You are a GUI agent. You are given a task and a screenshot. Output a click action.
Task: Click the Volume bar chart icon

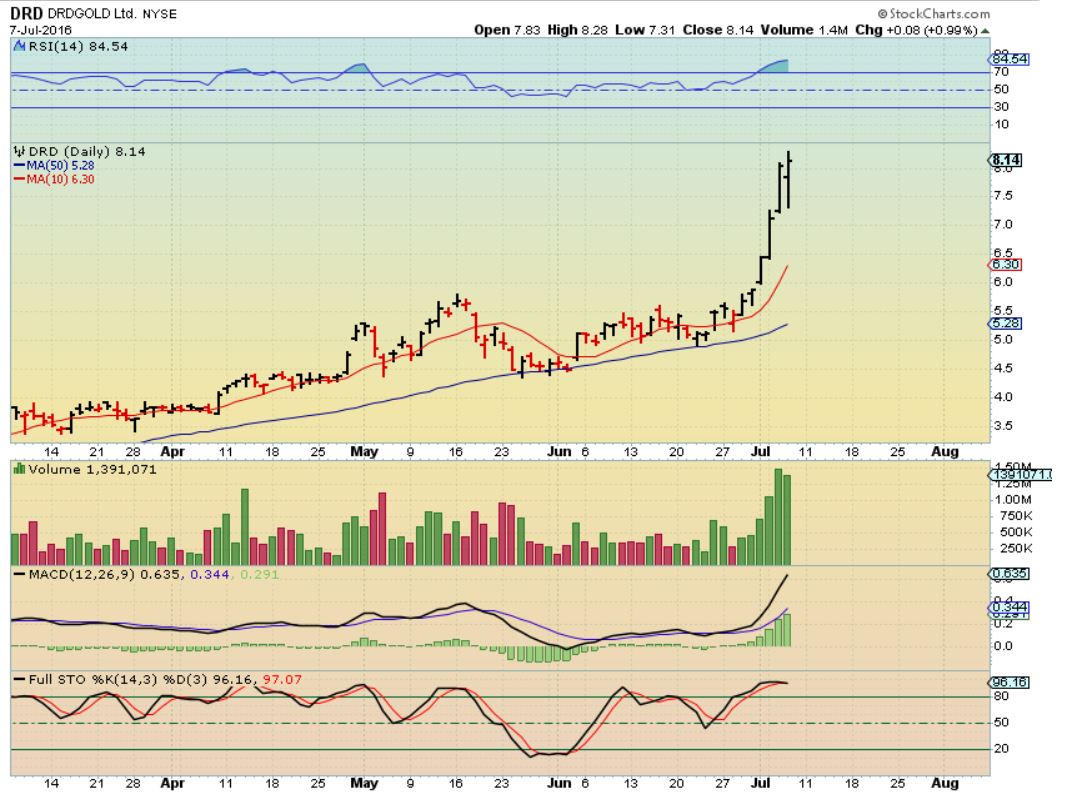20,469
